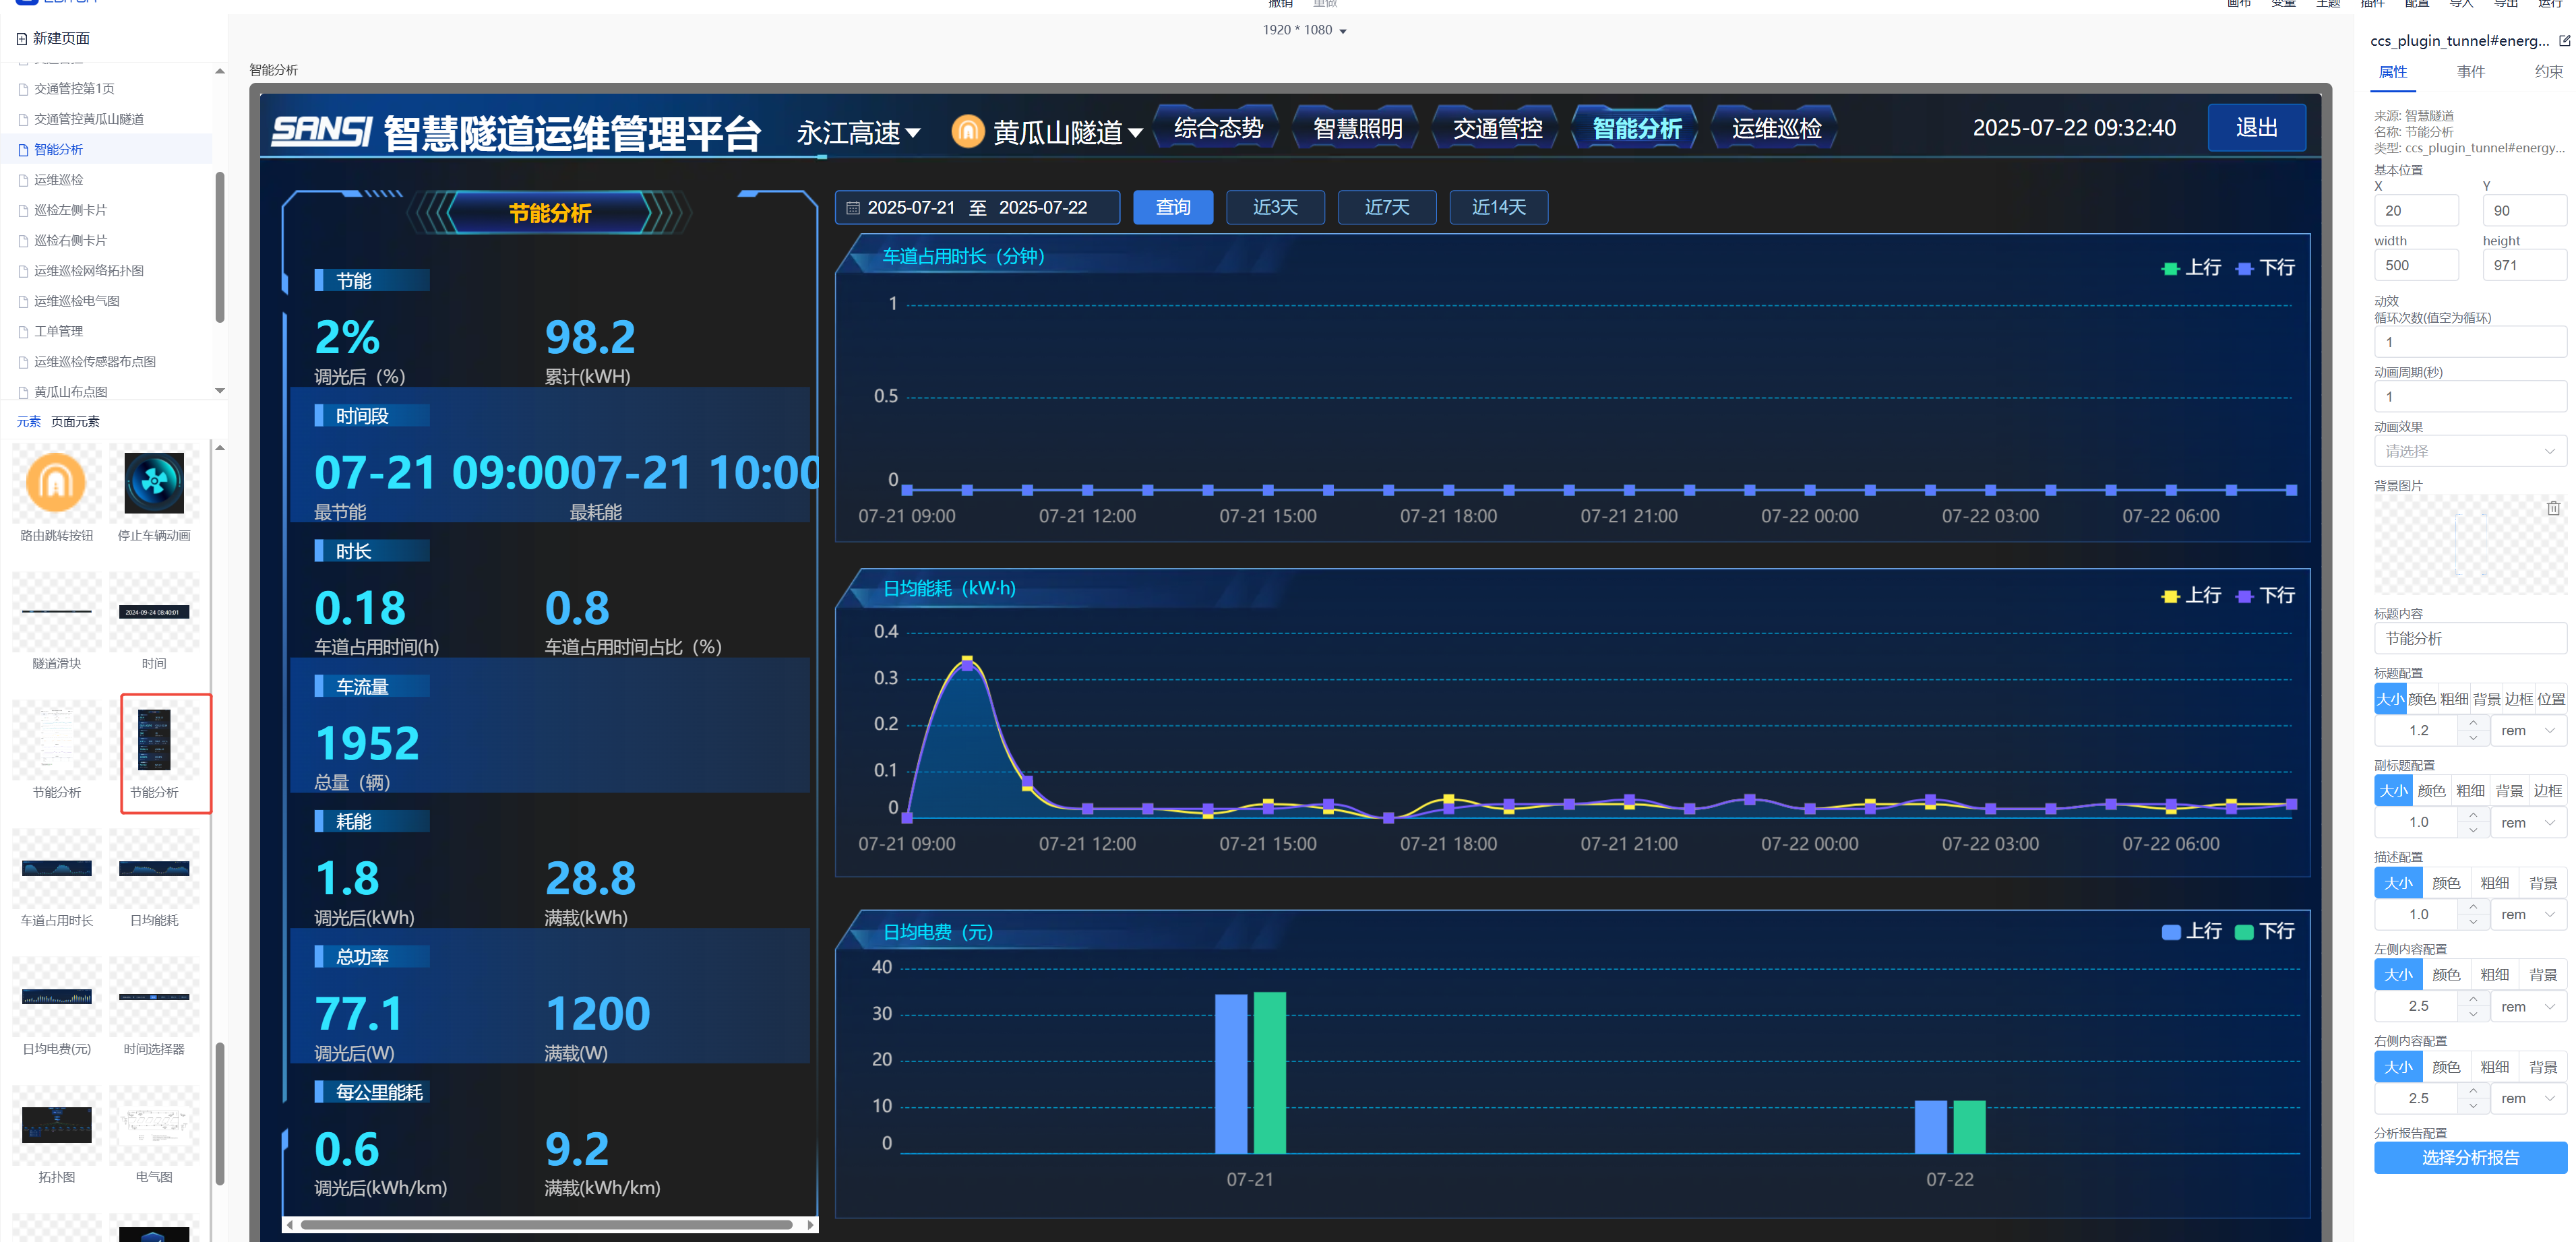Click the trash icon for 背景图片
The height and width of the screenshot is (1242, 2576).
(2553, 508)
